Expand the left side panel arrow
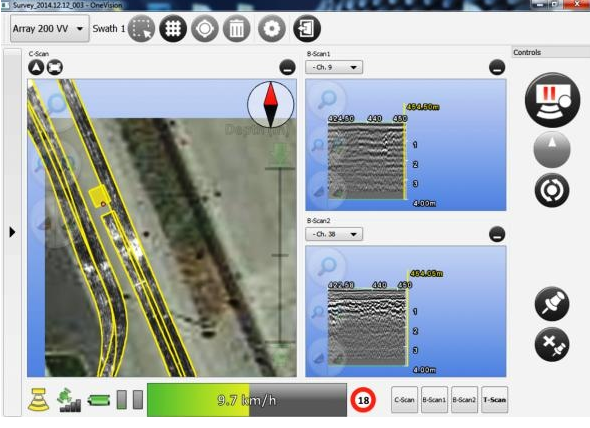This screenshot has height=428, width=590. click(x=12, y=232)
